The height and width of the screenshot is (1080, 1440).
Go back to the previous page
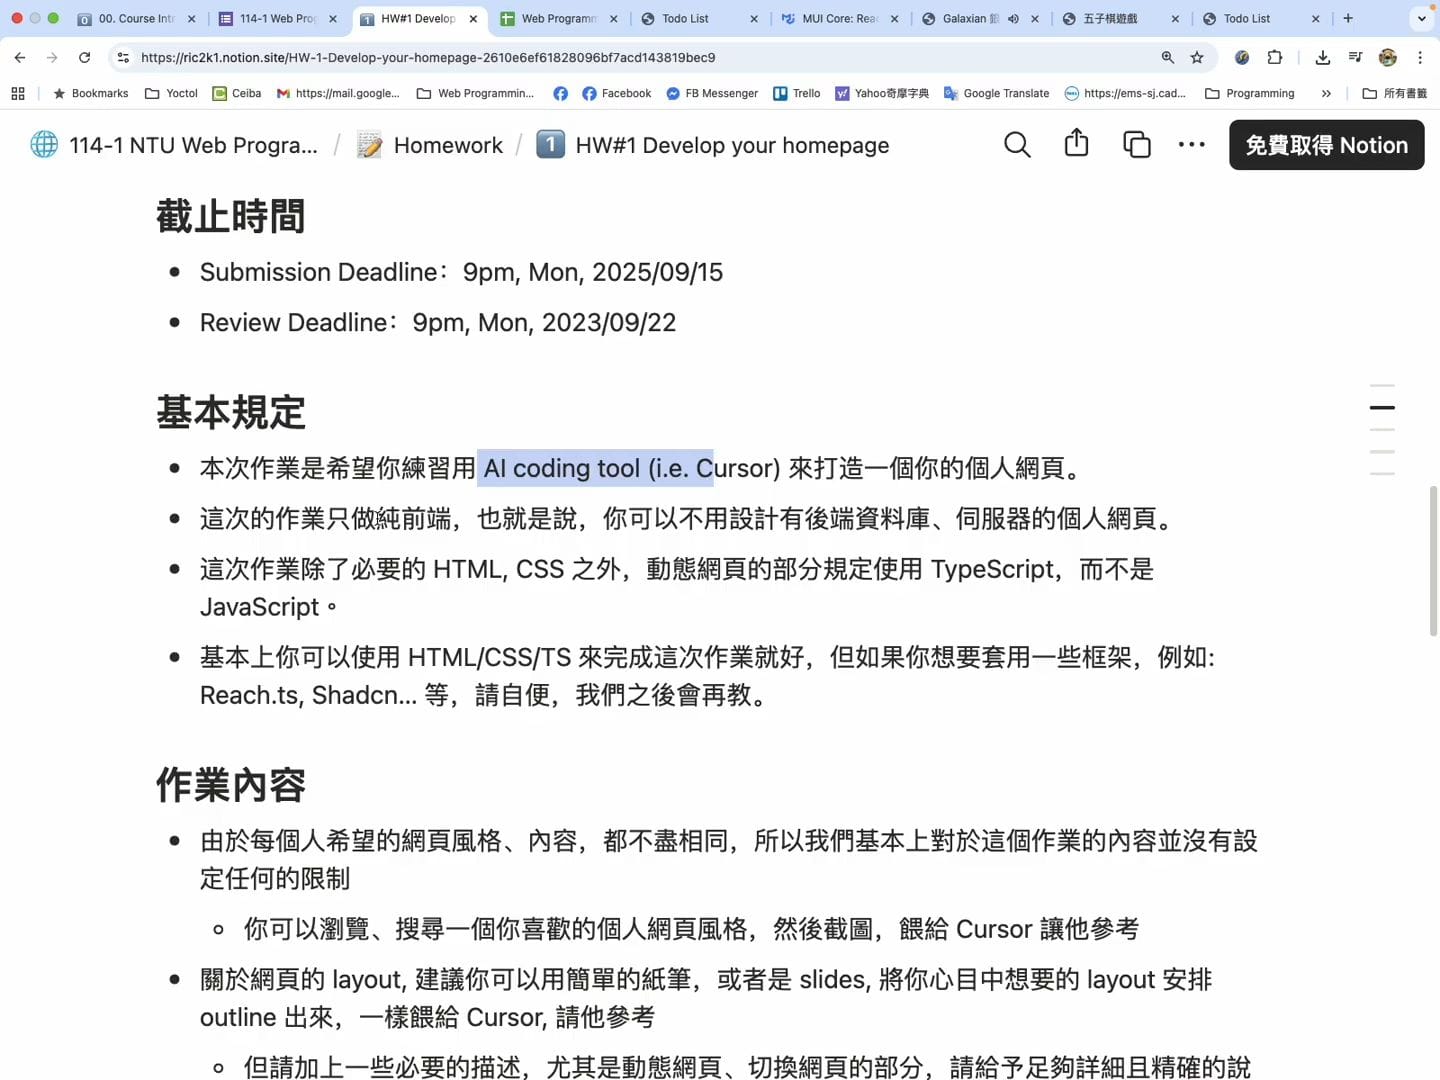20,58
